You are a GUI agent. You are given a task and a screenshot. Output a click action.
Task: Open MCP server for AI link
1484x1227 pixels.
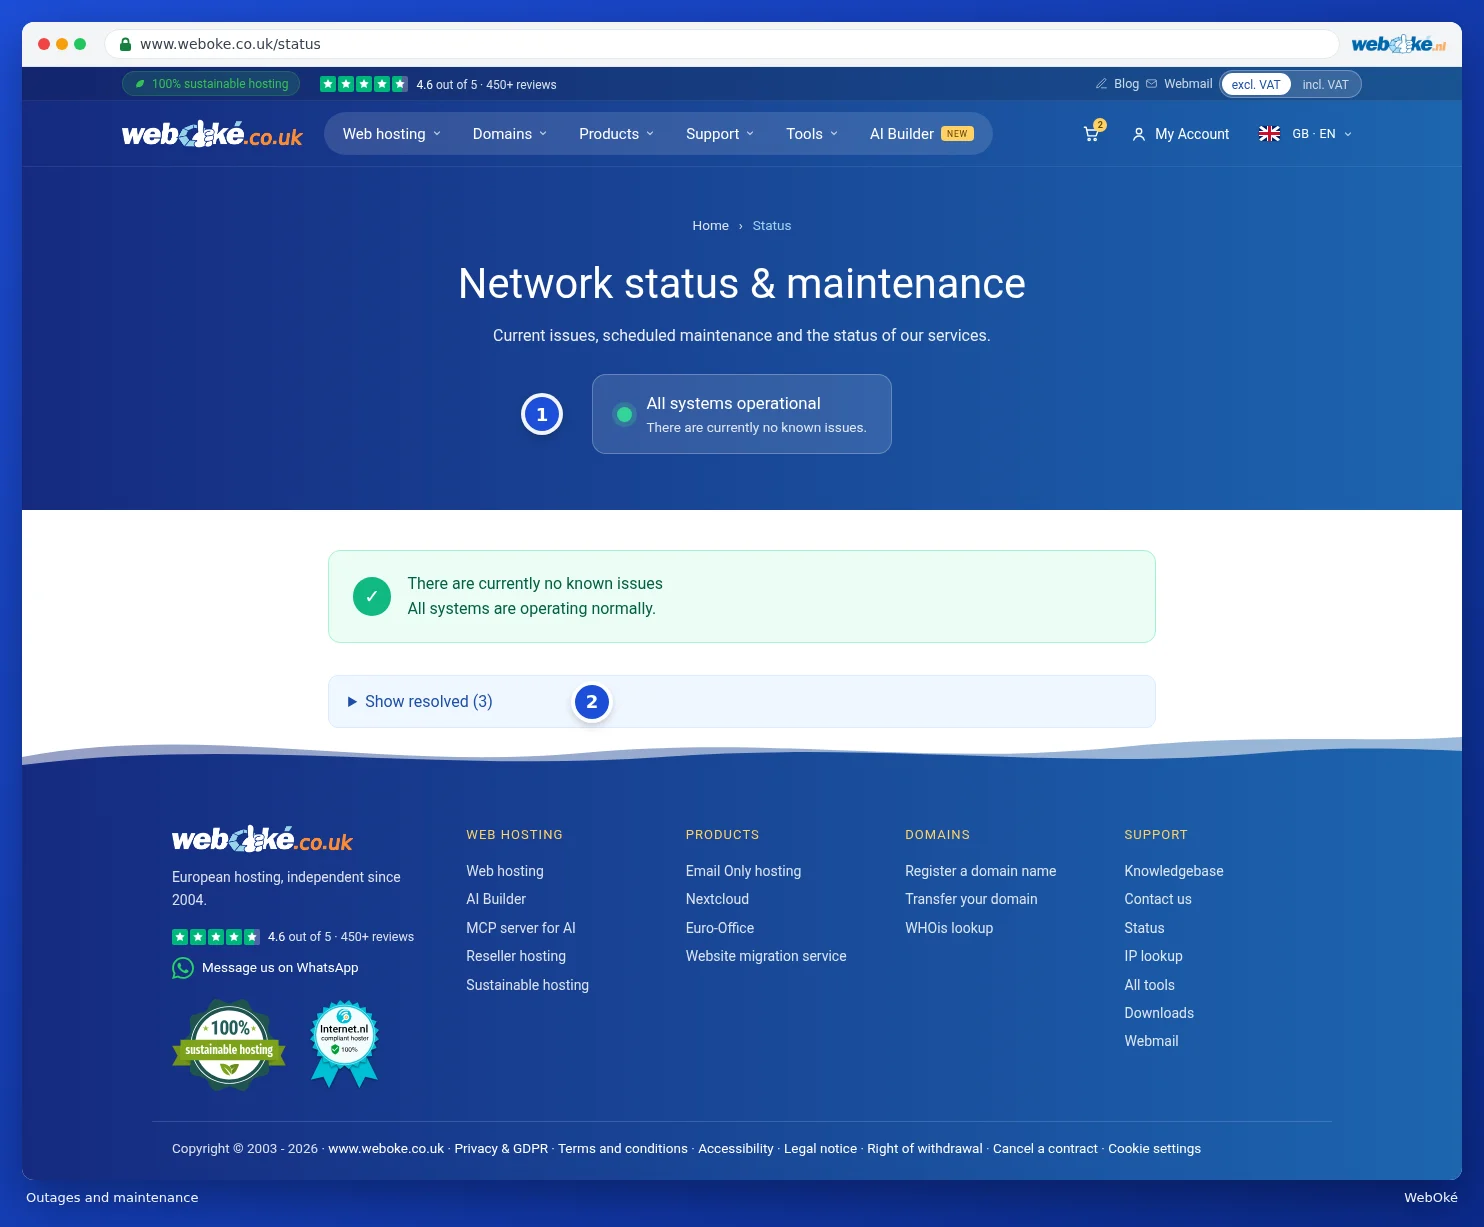click(x=521, y=928)
